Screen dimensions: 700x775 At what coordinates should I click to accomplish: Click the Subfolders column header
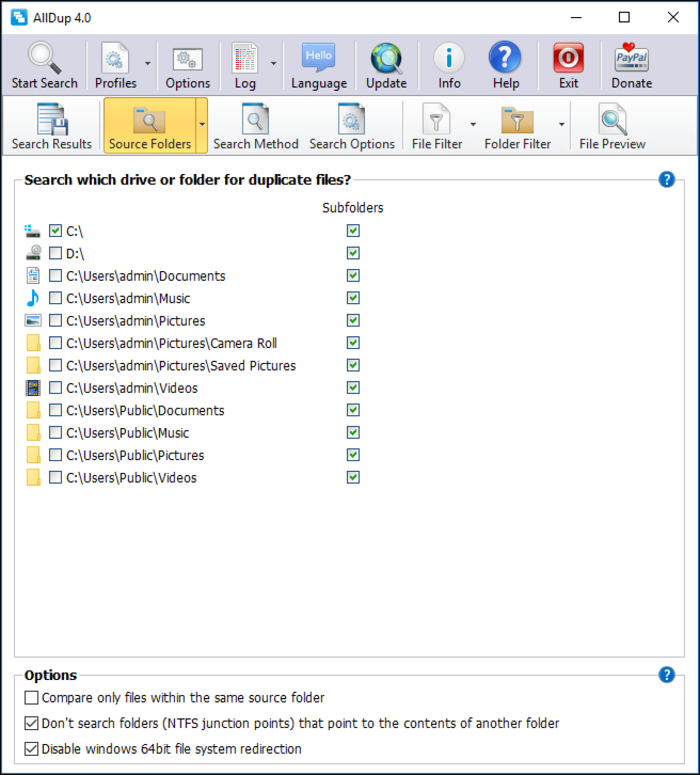pyautogui.click(x=352, y=208)
